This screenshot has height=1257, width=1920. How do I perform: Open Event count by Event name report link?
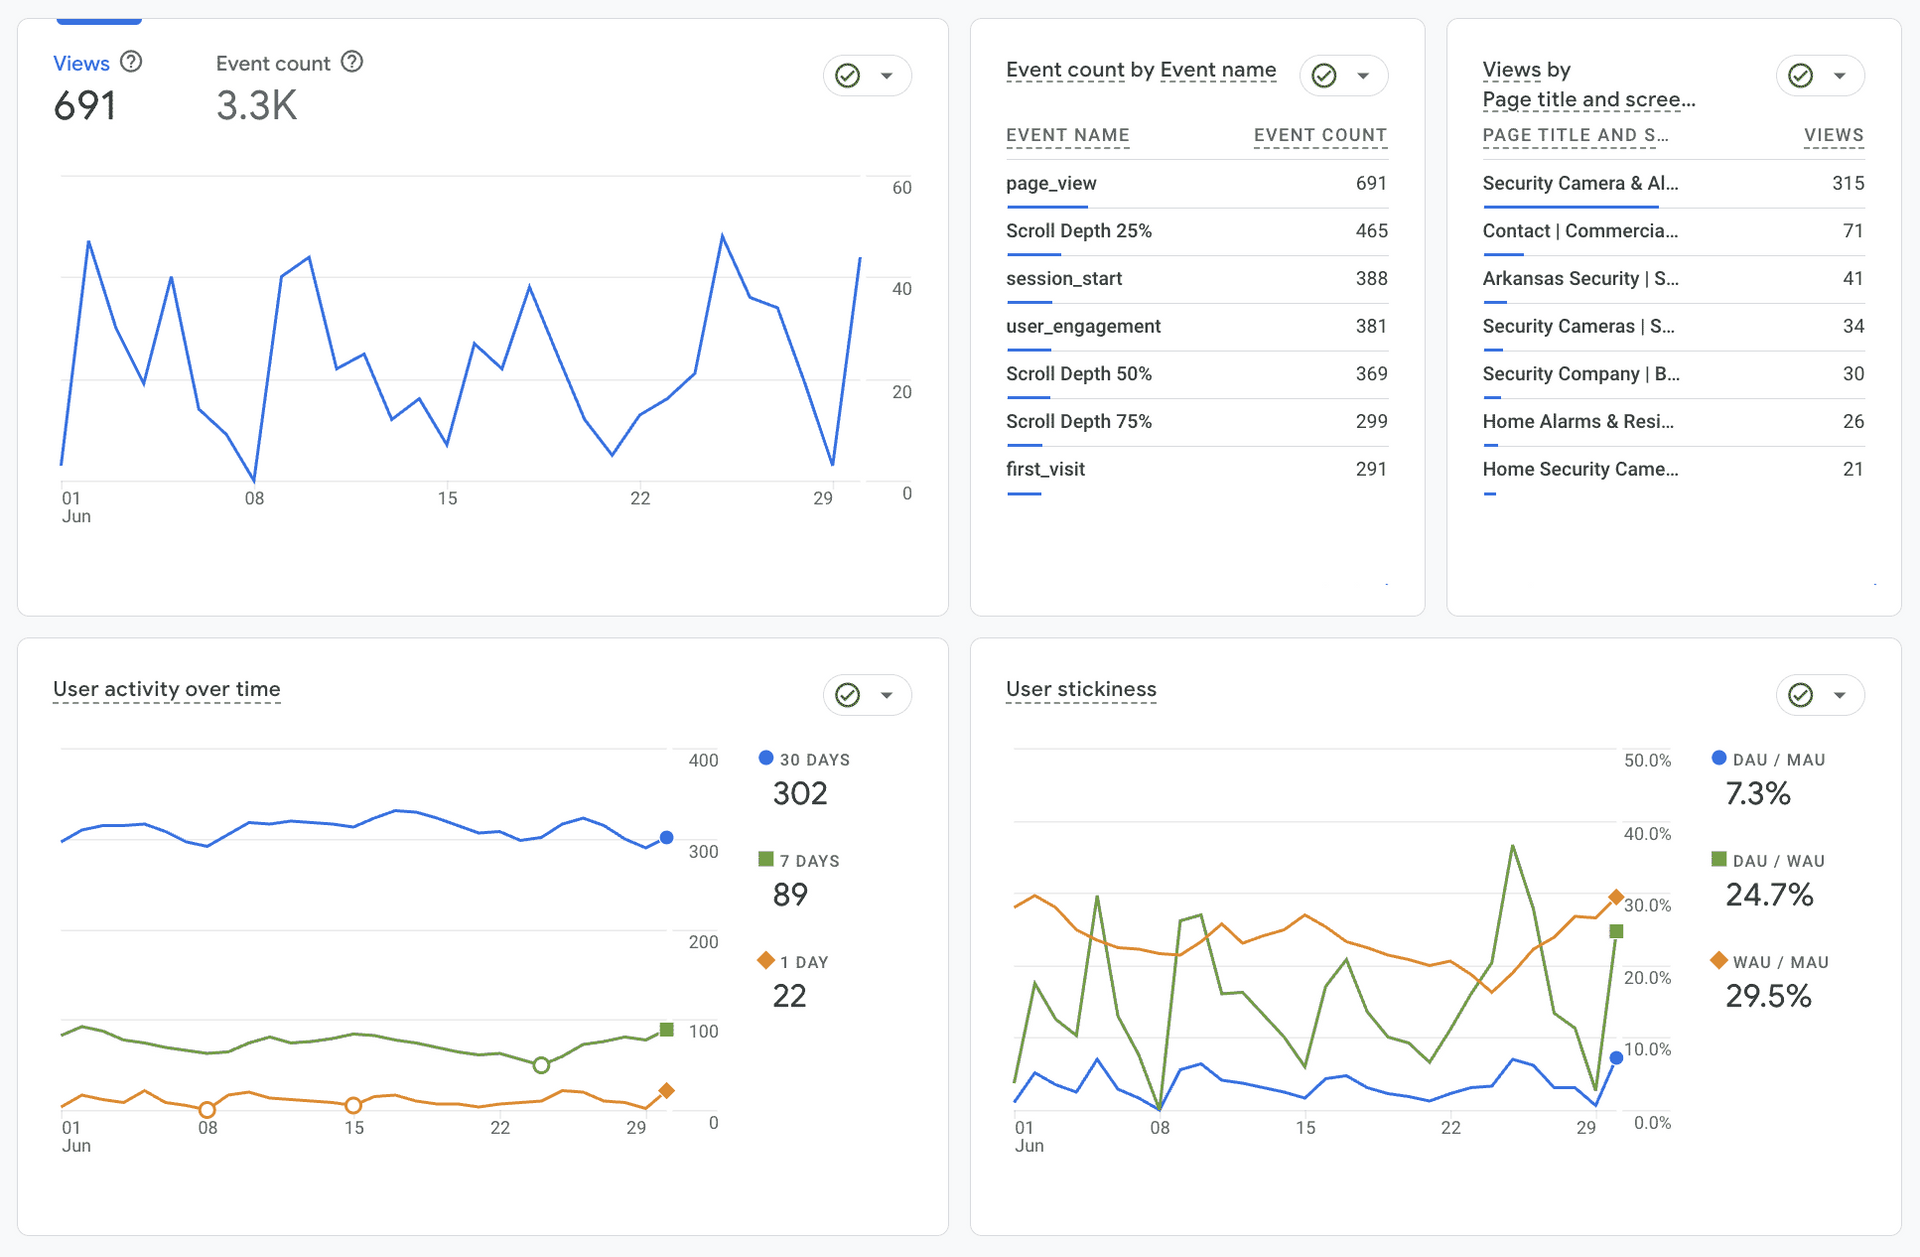tap(1141, 70)
